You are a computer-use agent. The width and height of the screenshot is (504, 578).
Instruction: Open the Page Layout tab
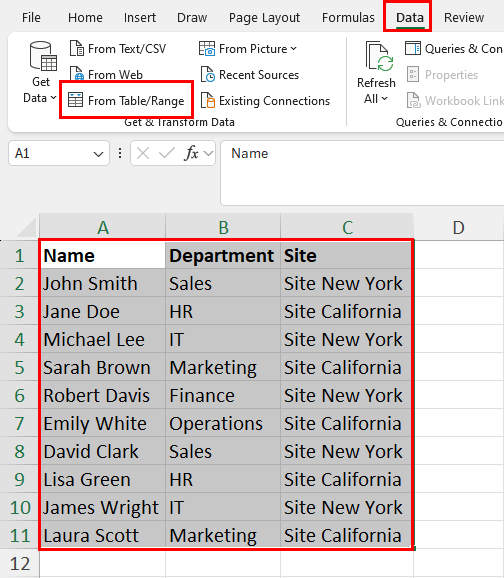pos(264,18)
